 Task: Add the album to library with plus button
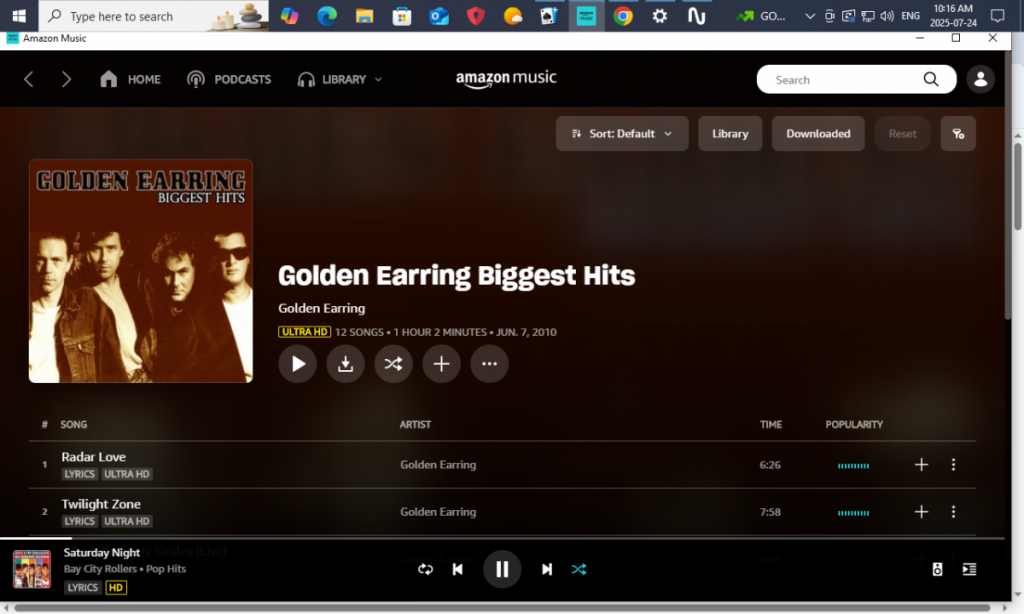[441, 364]
